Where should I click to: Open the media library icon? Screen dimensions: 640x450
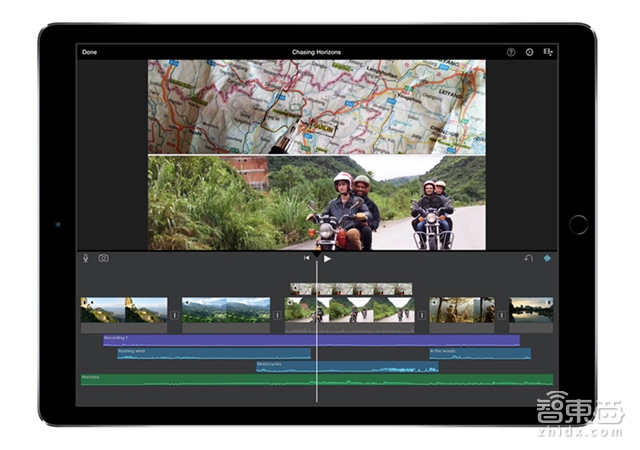[x=547, y=52]
